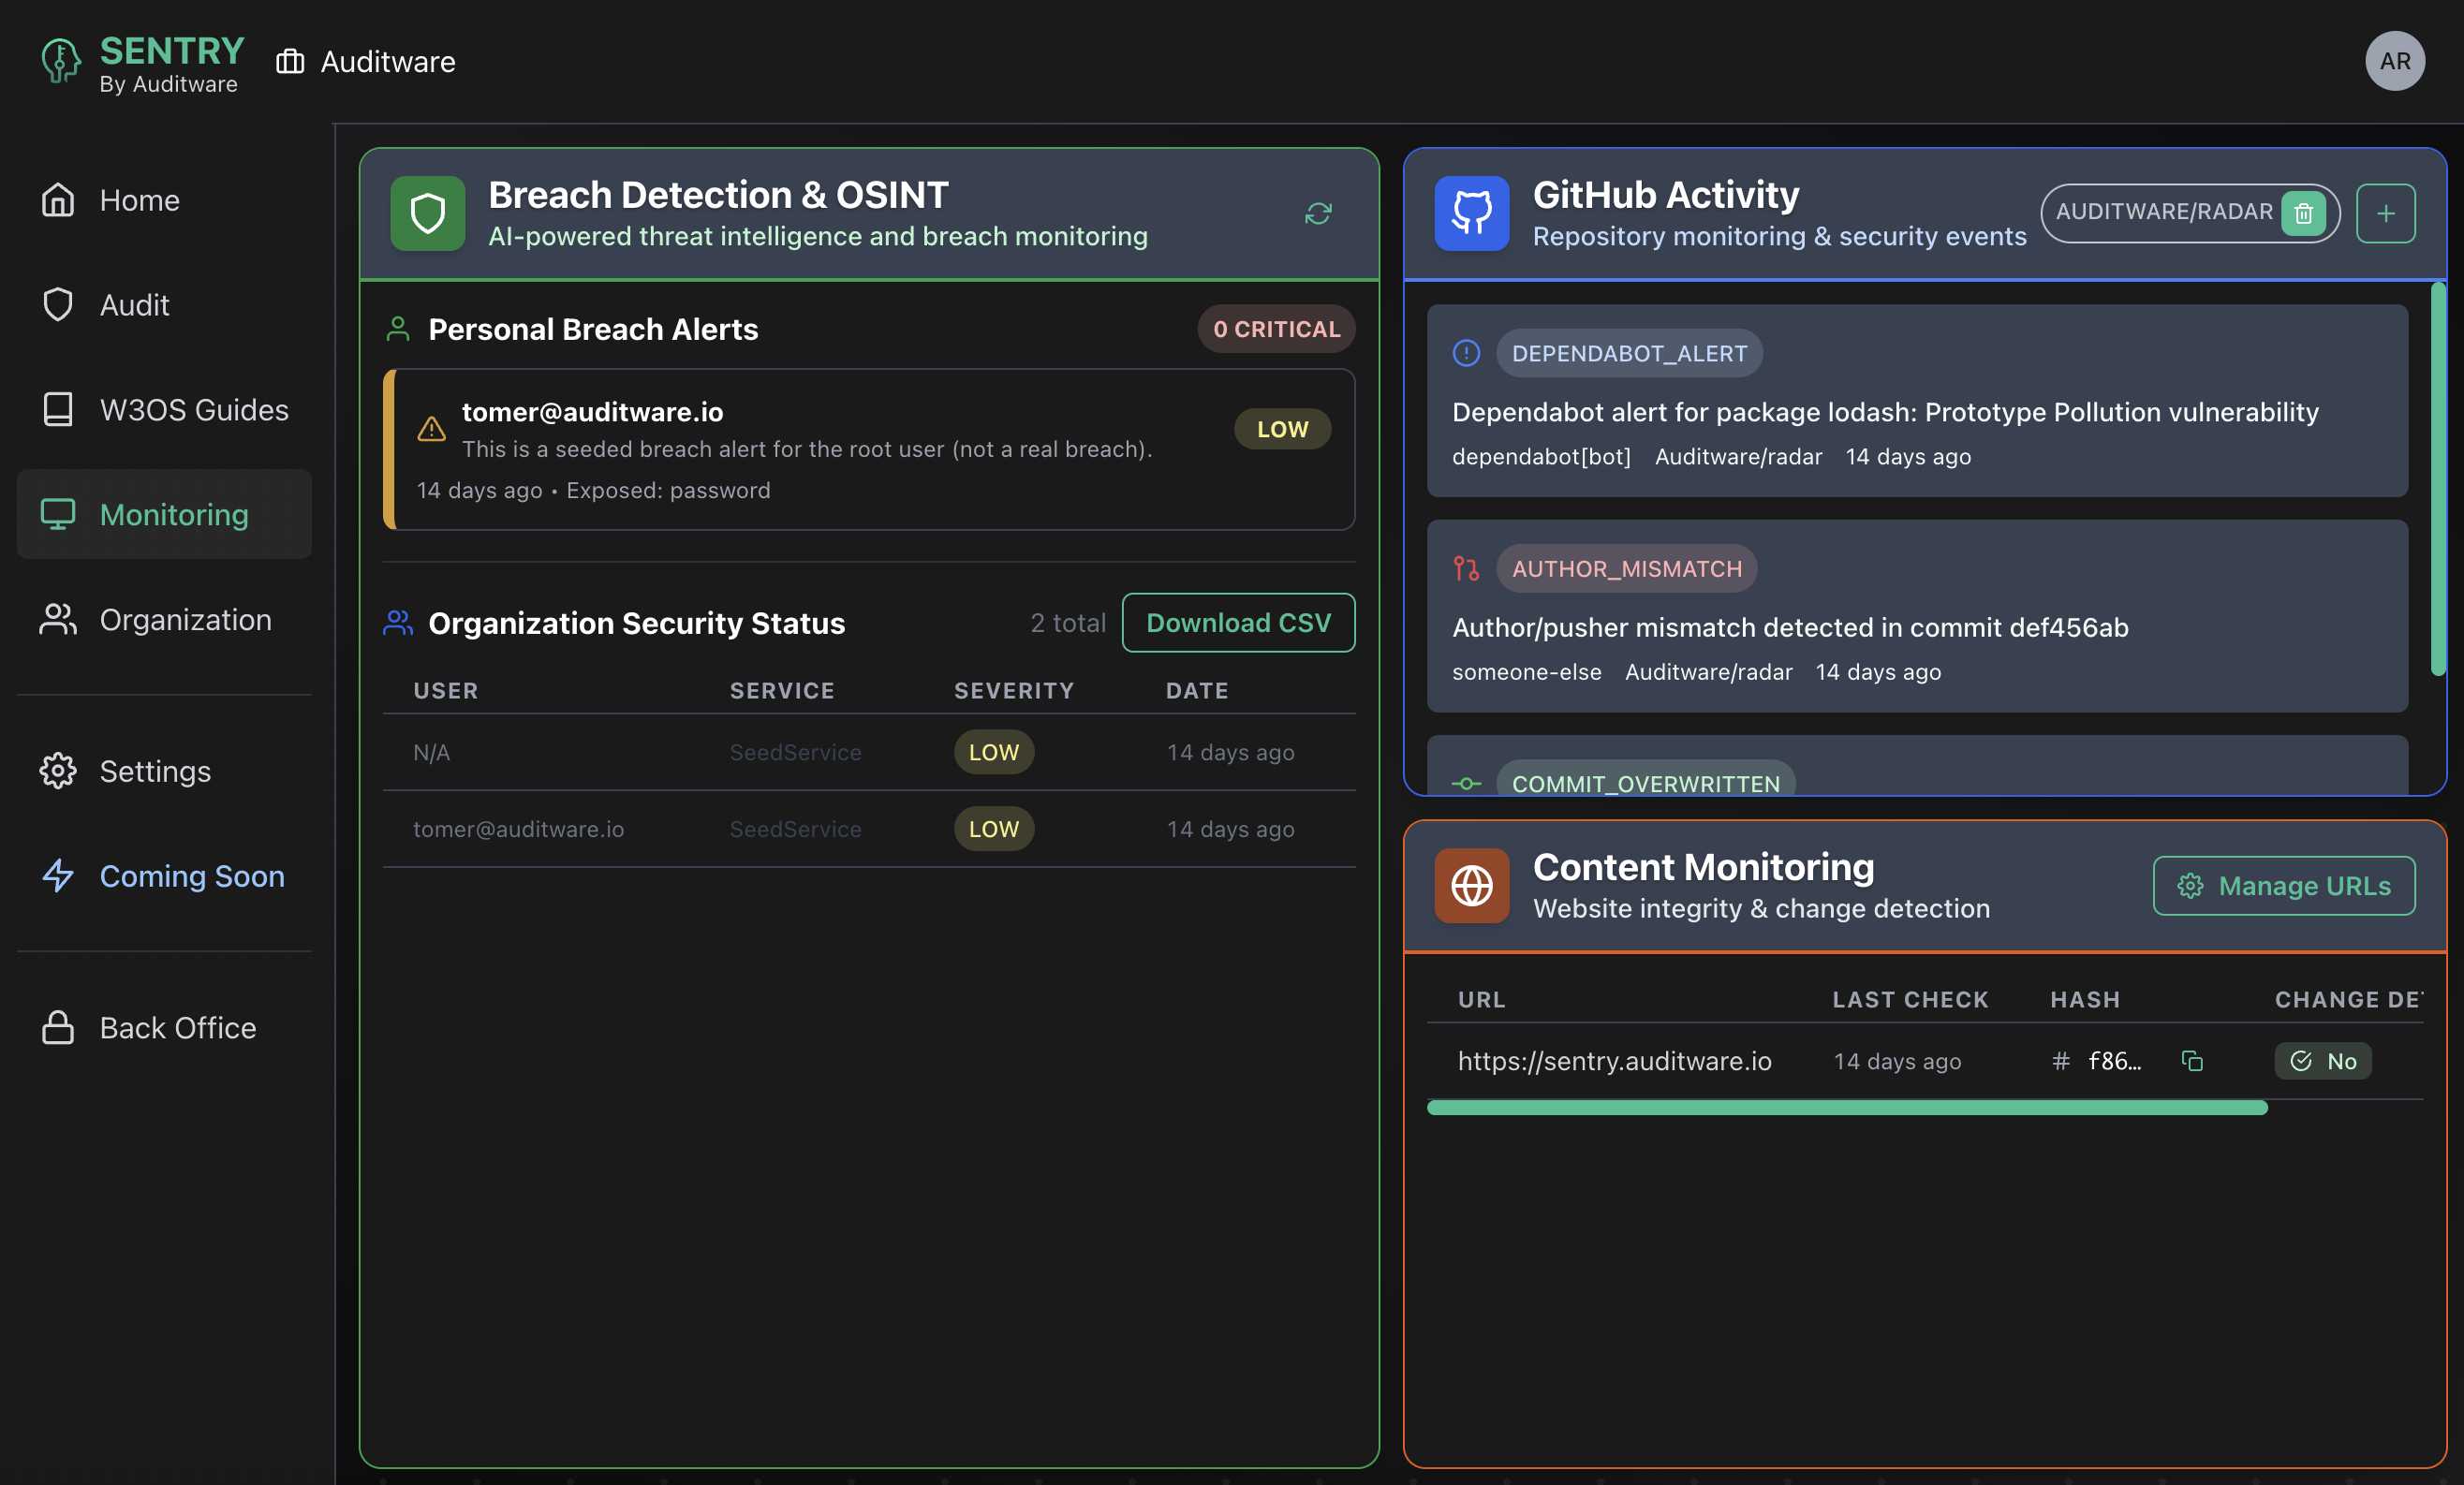Select the N/A user row
Image resolution: width=2464 pixels, height=1485 pixels.
pos(869,752)
